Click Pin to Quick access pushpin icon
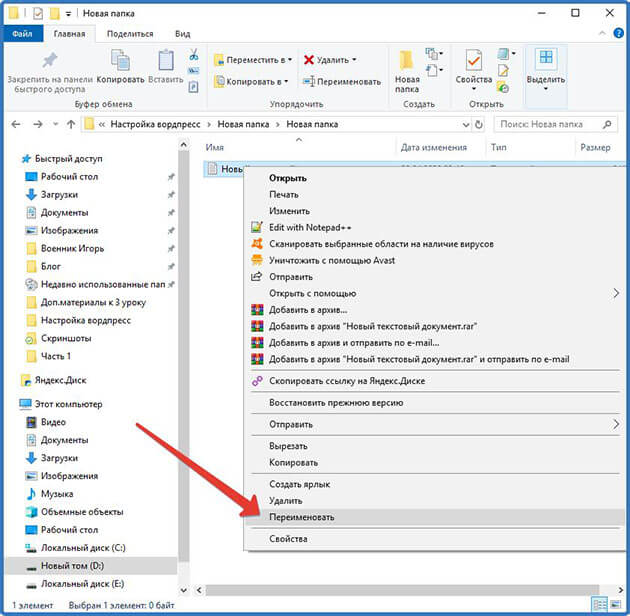 50,61
